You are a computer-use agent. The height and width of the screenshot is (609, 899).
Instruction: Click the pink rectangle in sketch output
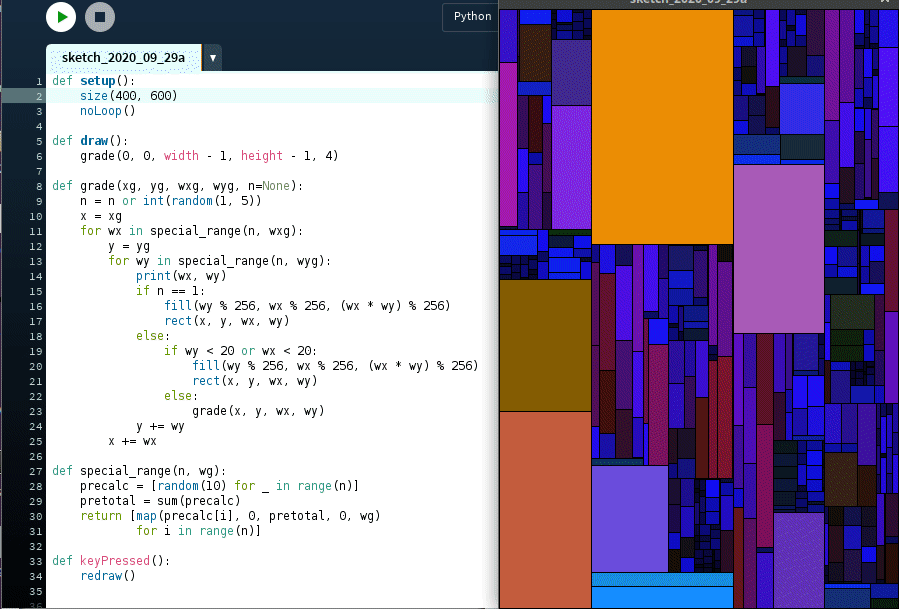(778, 248)
